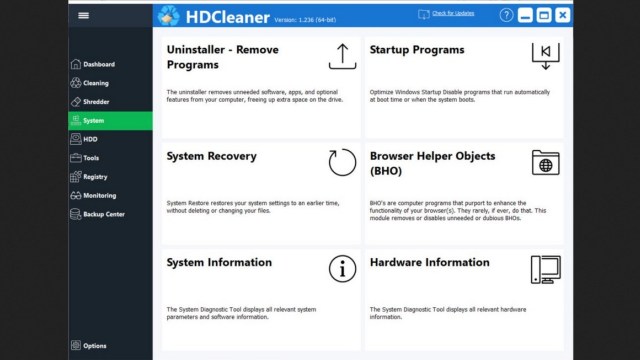
Task: Click the Registry blocks icon
Action: tap(76, 177)
